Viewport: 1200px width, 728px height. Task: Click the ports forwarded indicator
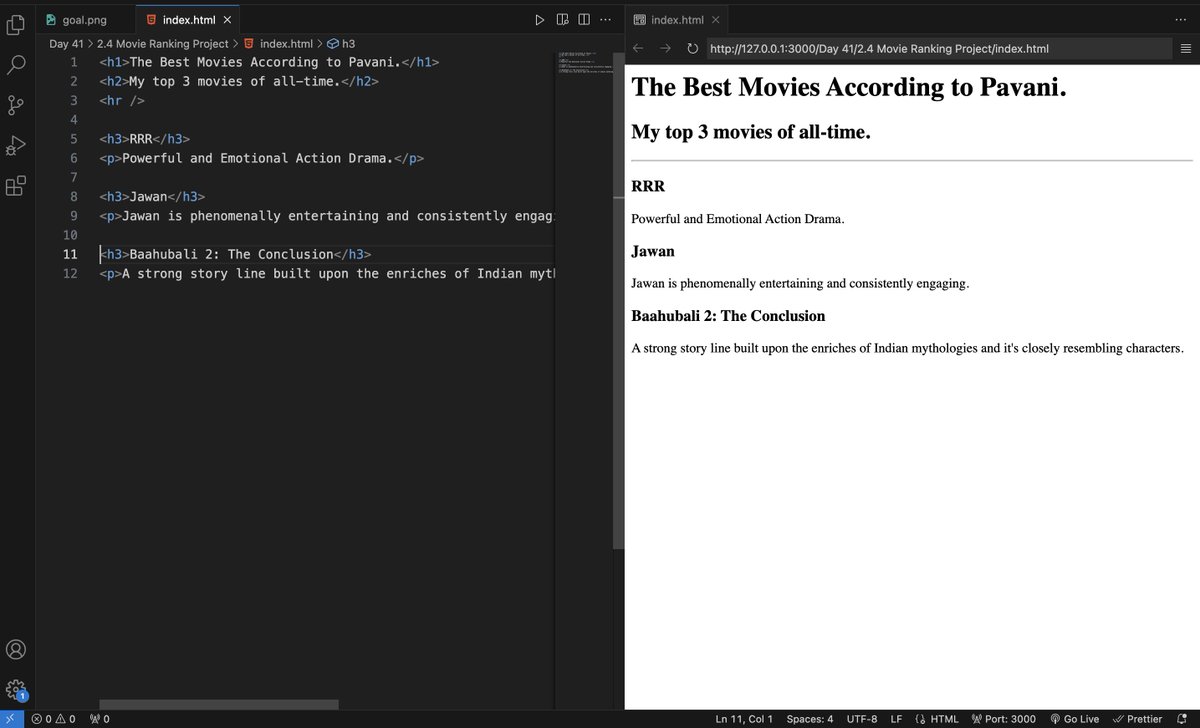[x=100, y=718]
